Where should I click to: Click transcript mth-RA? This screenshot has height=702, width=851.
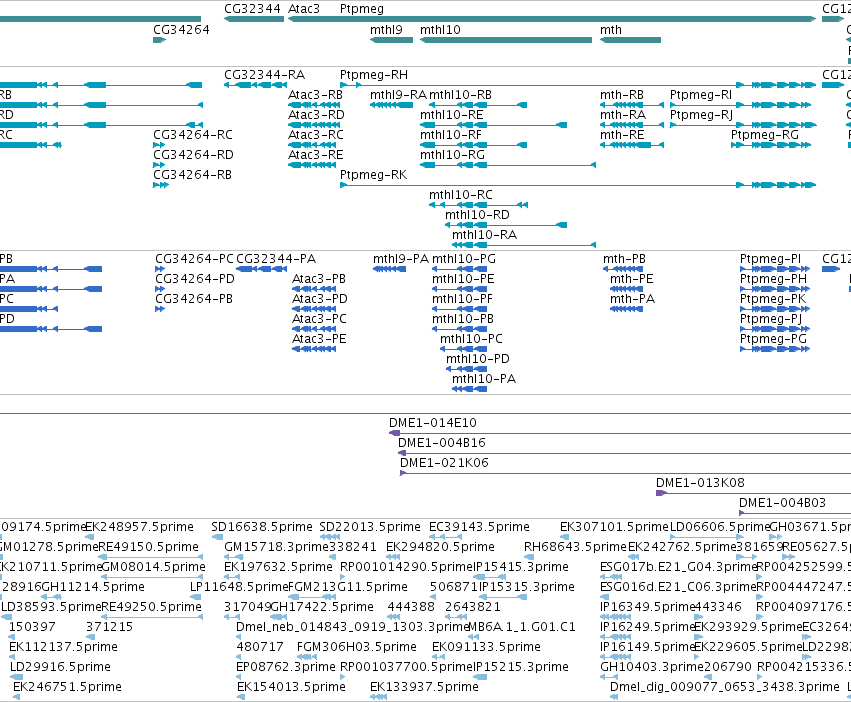tap(623, 115)
